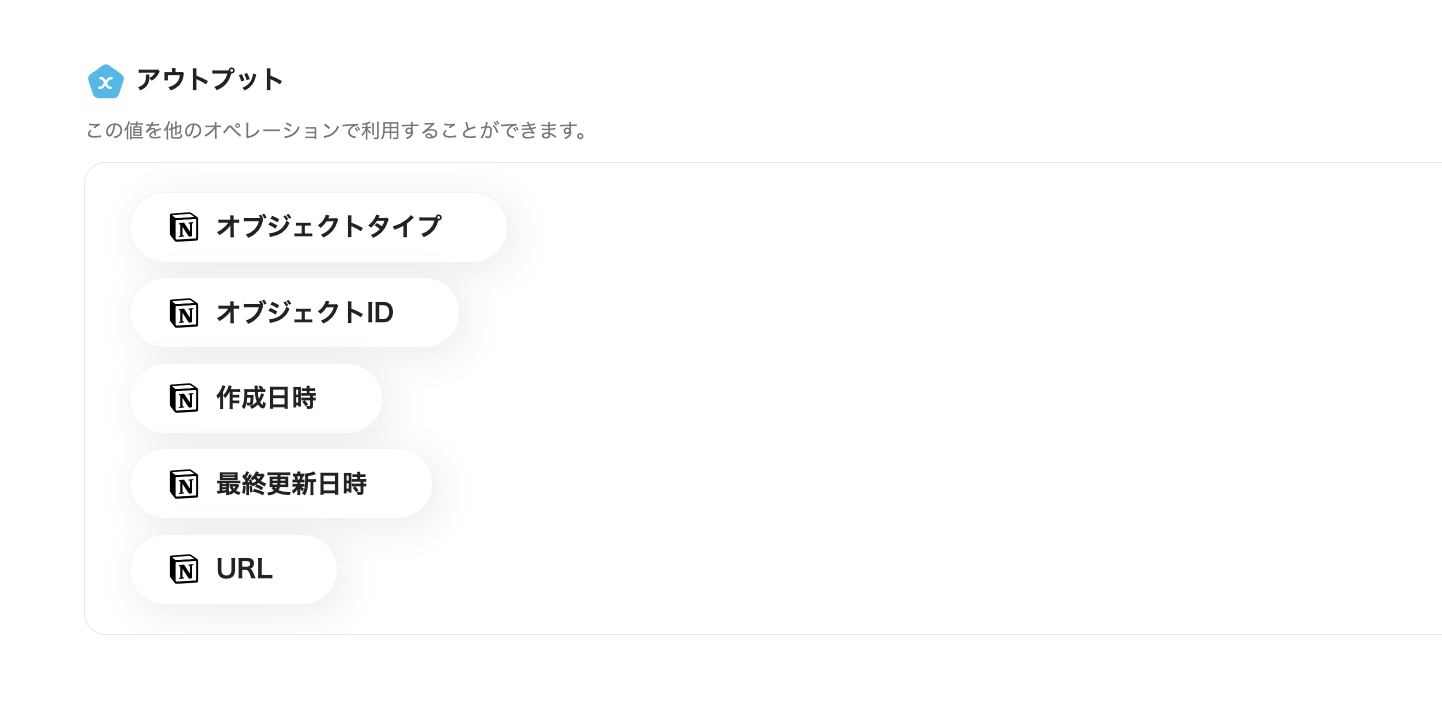Click the 作成日時 label text
1442x728 pixels.
(266, 398)
